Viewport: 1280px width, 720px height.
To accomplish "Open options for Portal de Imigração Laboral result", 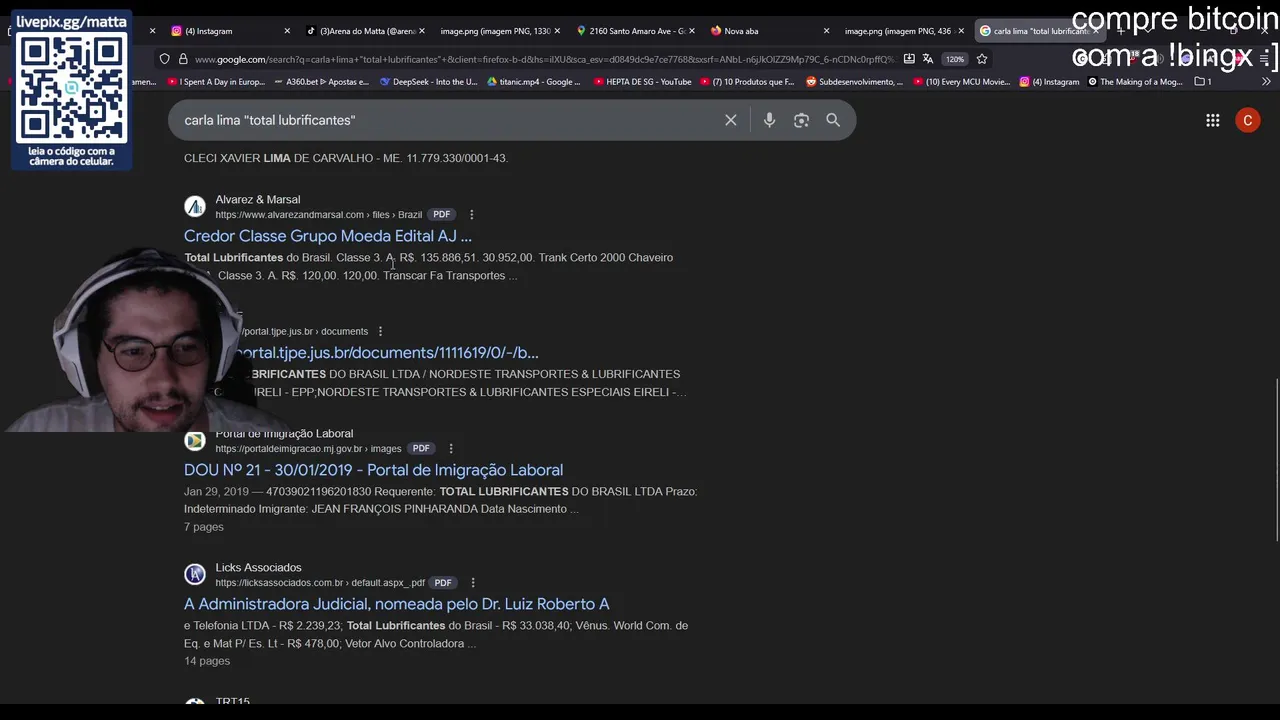I will (x=451, y=448).
